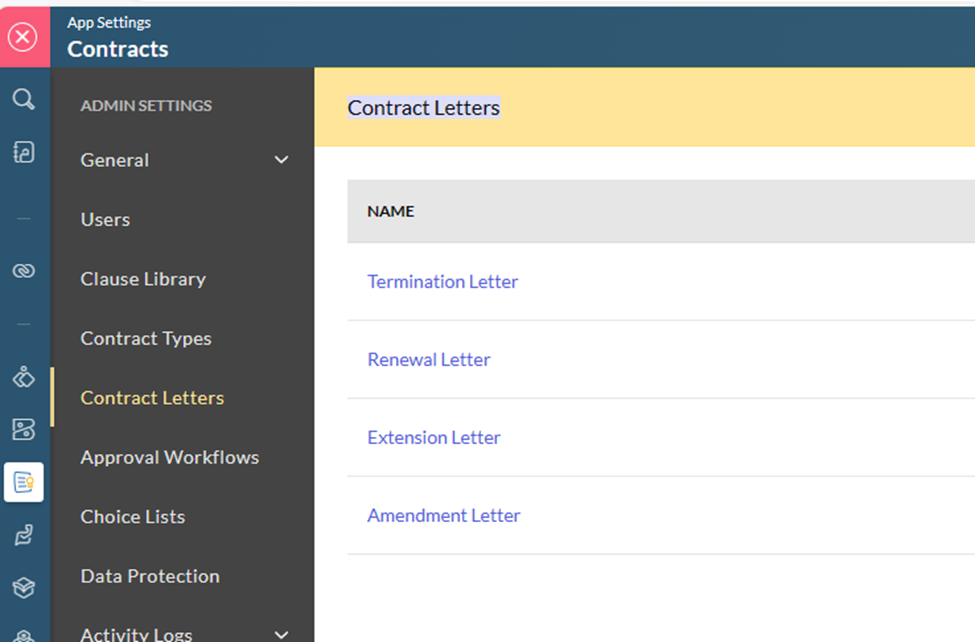Image resolution: width=975 pixels, height=642 pixels.
Task: Expand the General settings chevron
Action: 281,160
